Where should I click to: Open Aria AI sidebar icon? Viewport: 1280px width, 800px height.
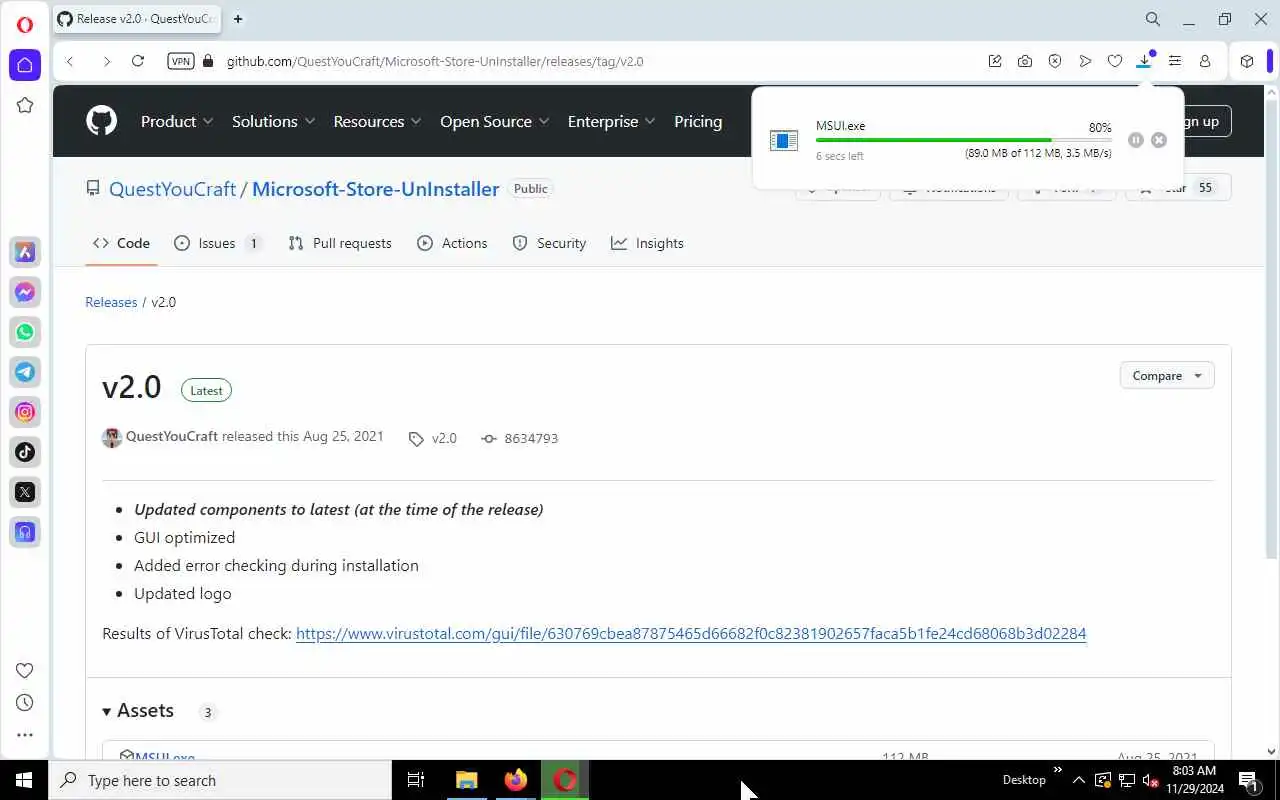pyautogui.click(x=25, y=252)
